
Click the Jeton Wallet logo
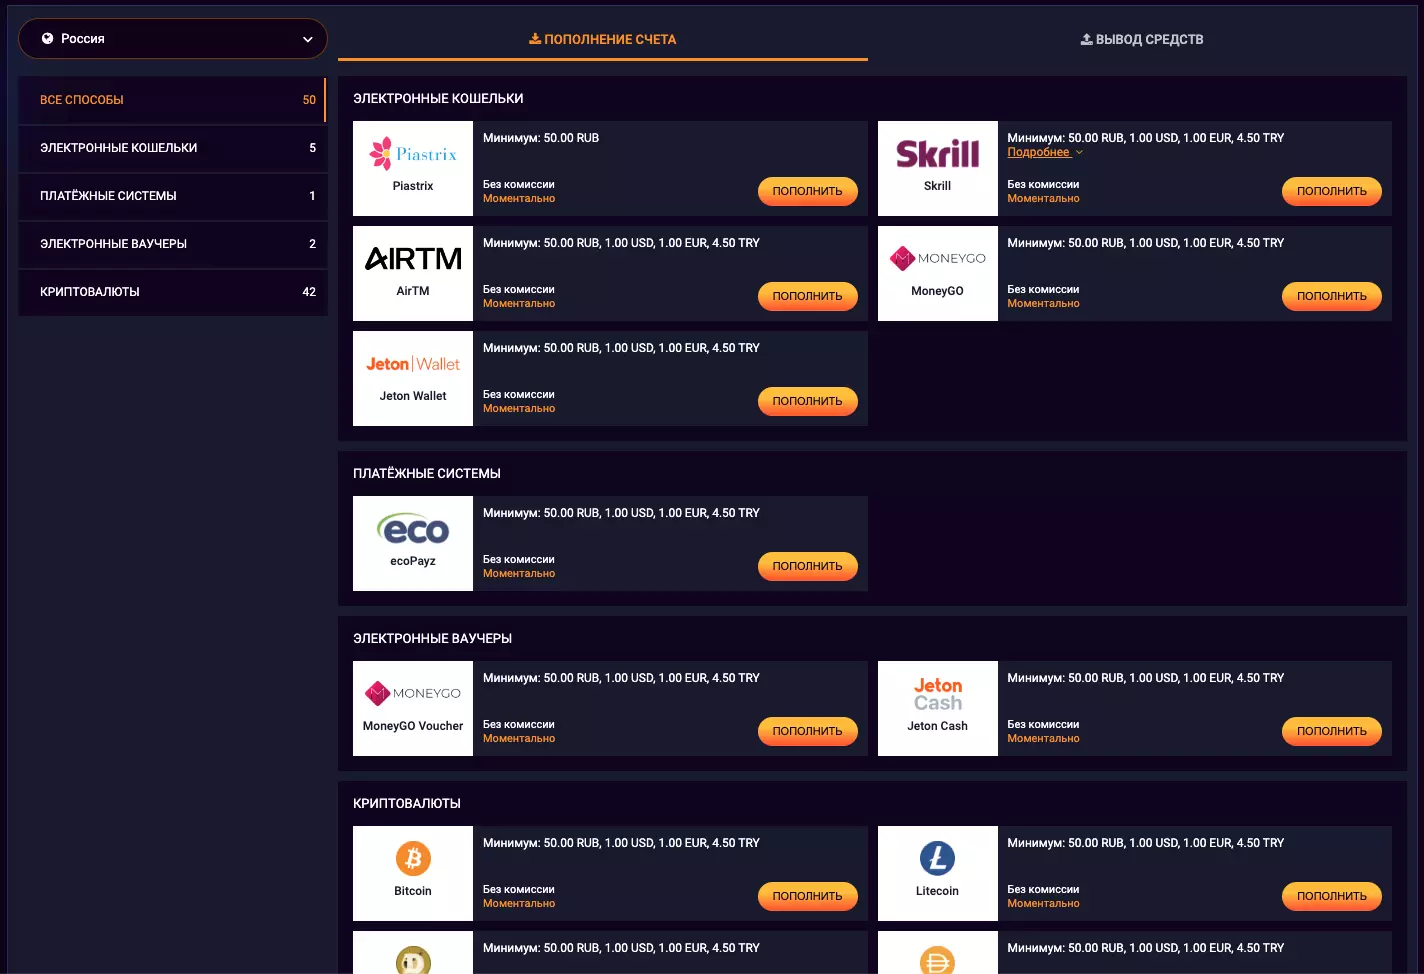click(x=412, y=363)
